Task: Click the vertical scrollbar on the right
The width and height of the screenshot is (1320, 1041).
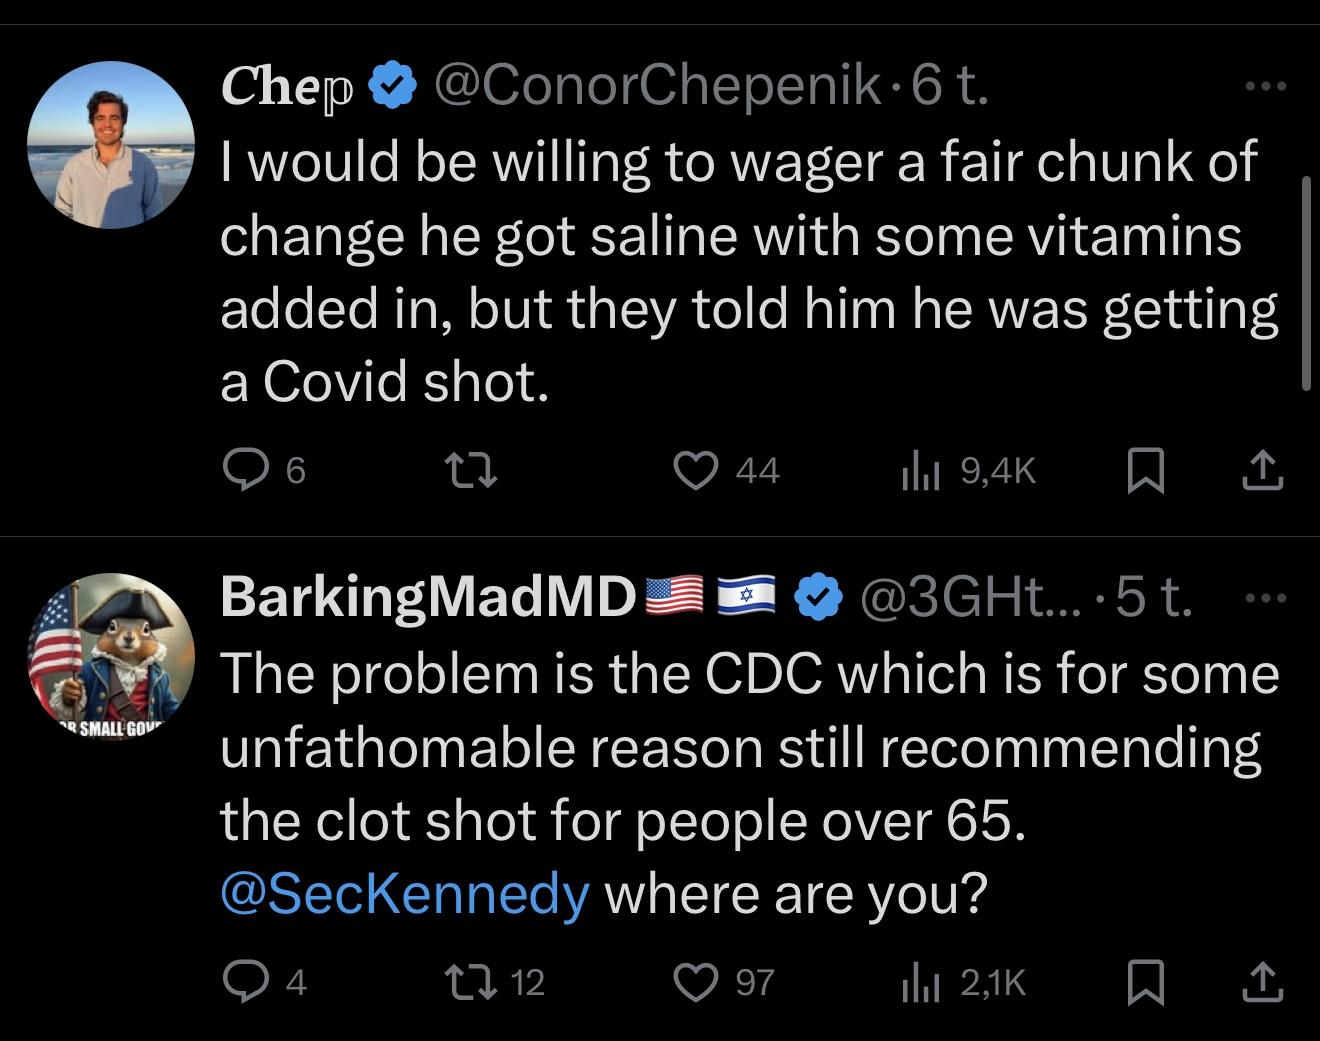Action: [1305, 283]
